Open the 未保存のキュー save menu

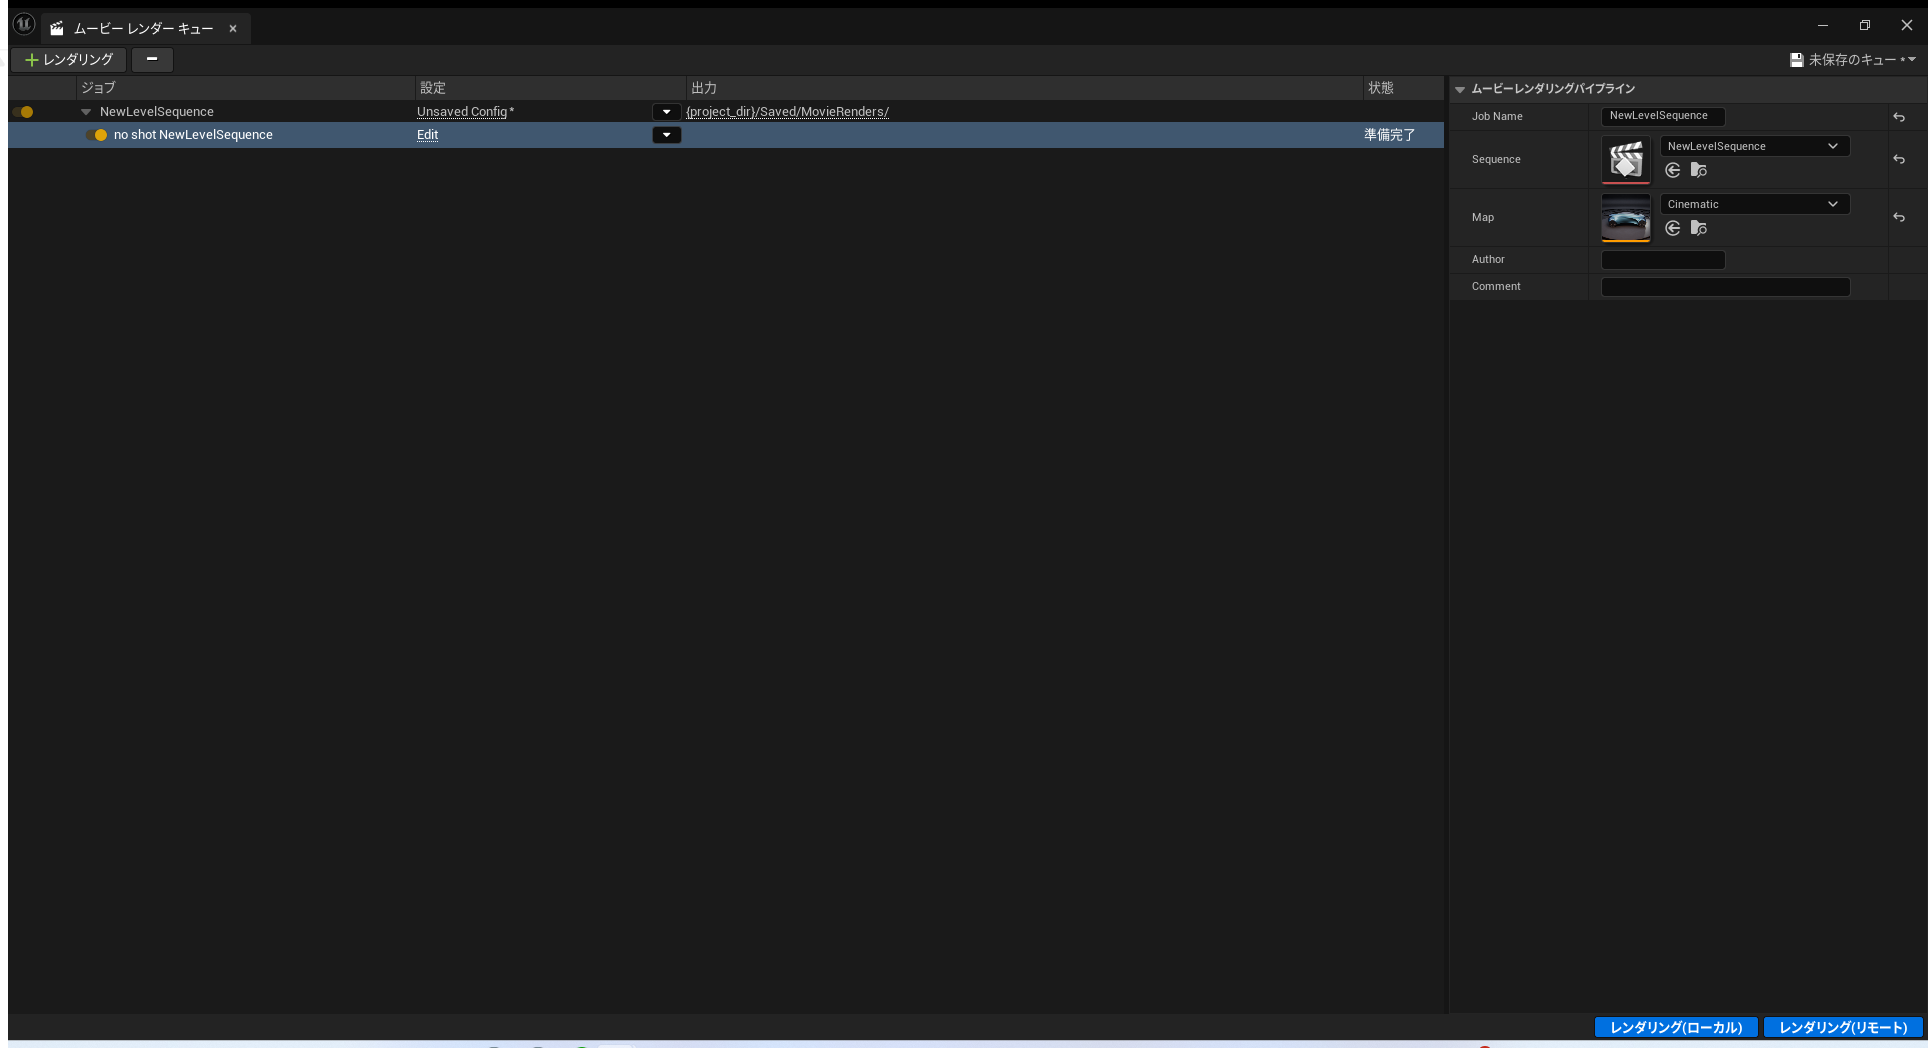pos(1852,60)
